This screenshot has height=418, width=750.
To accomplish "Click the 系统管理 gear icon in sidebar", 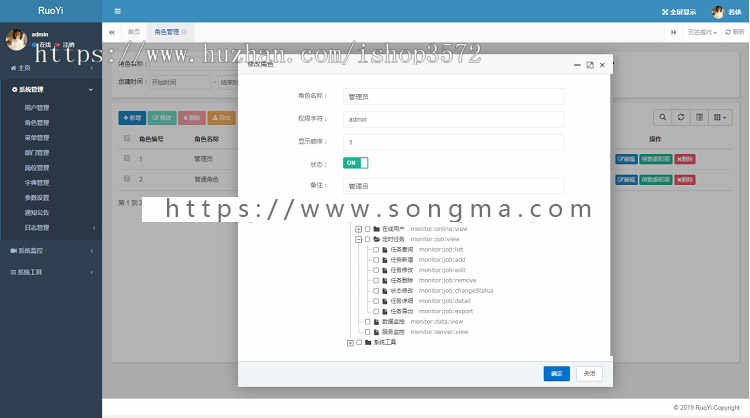I will coord(14,89).
